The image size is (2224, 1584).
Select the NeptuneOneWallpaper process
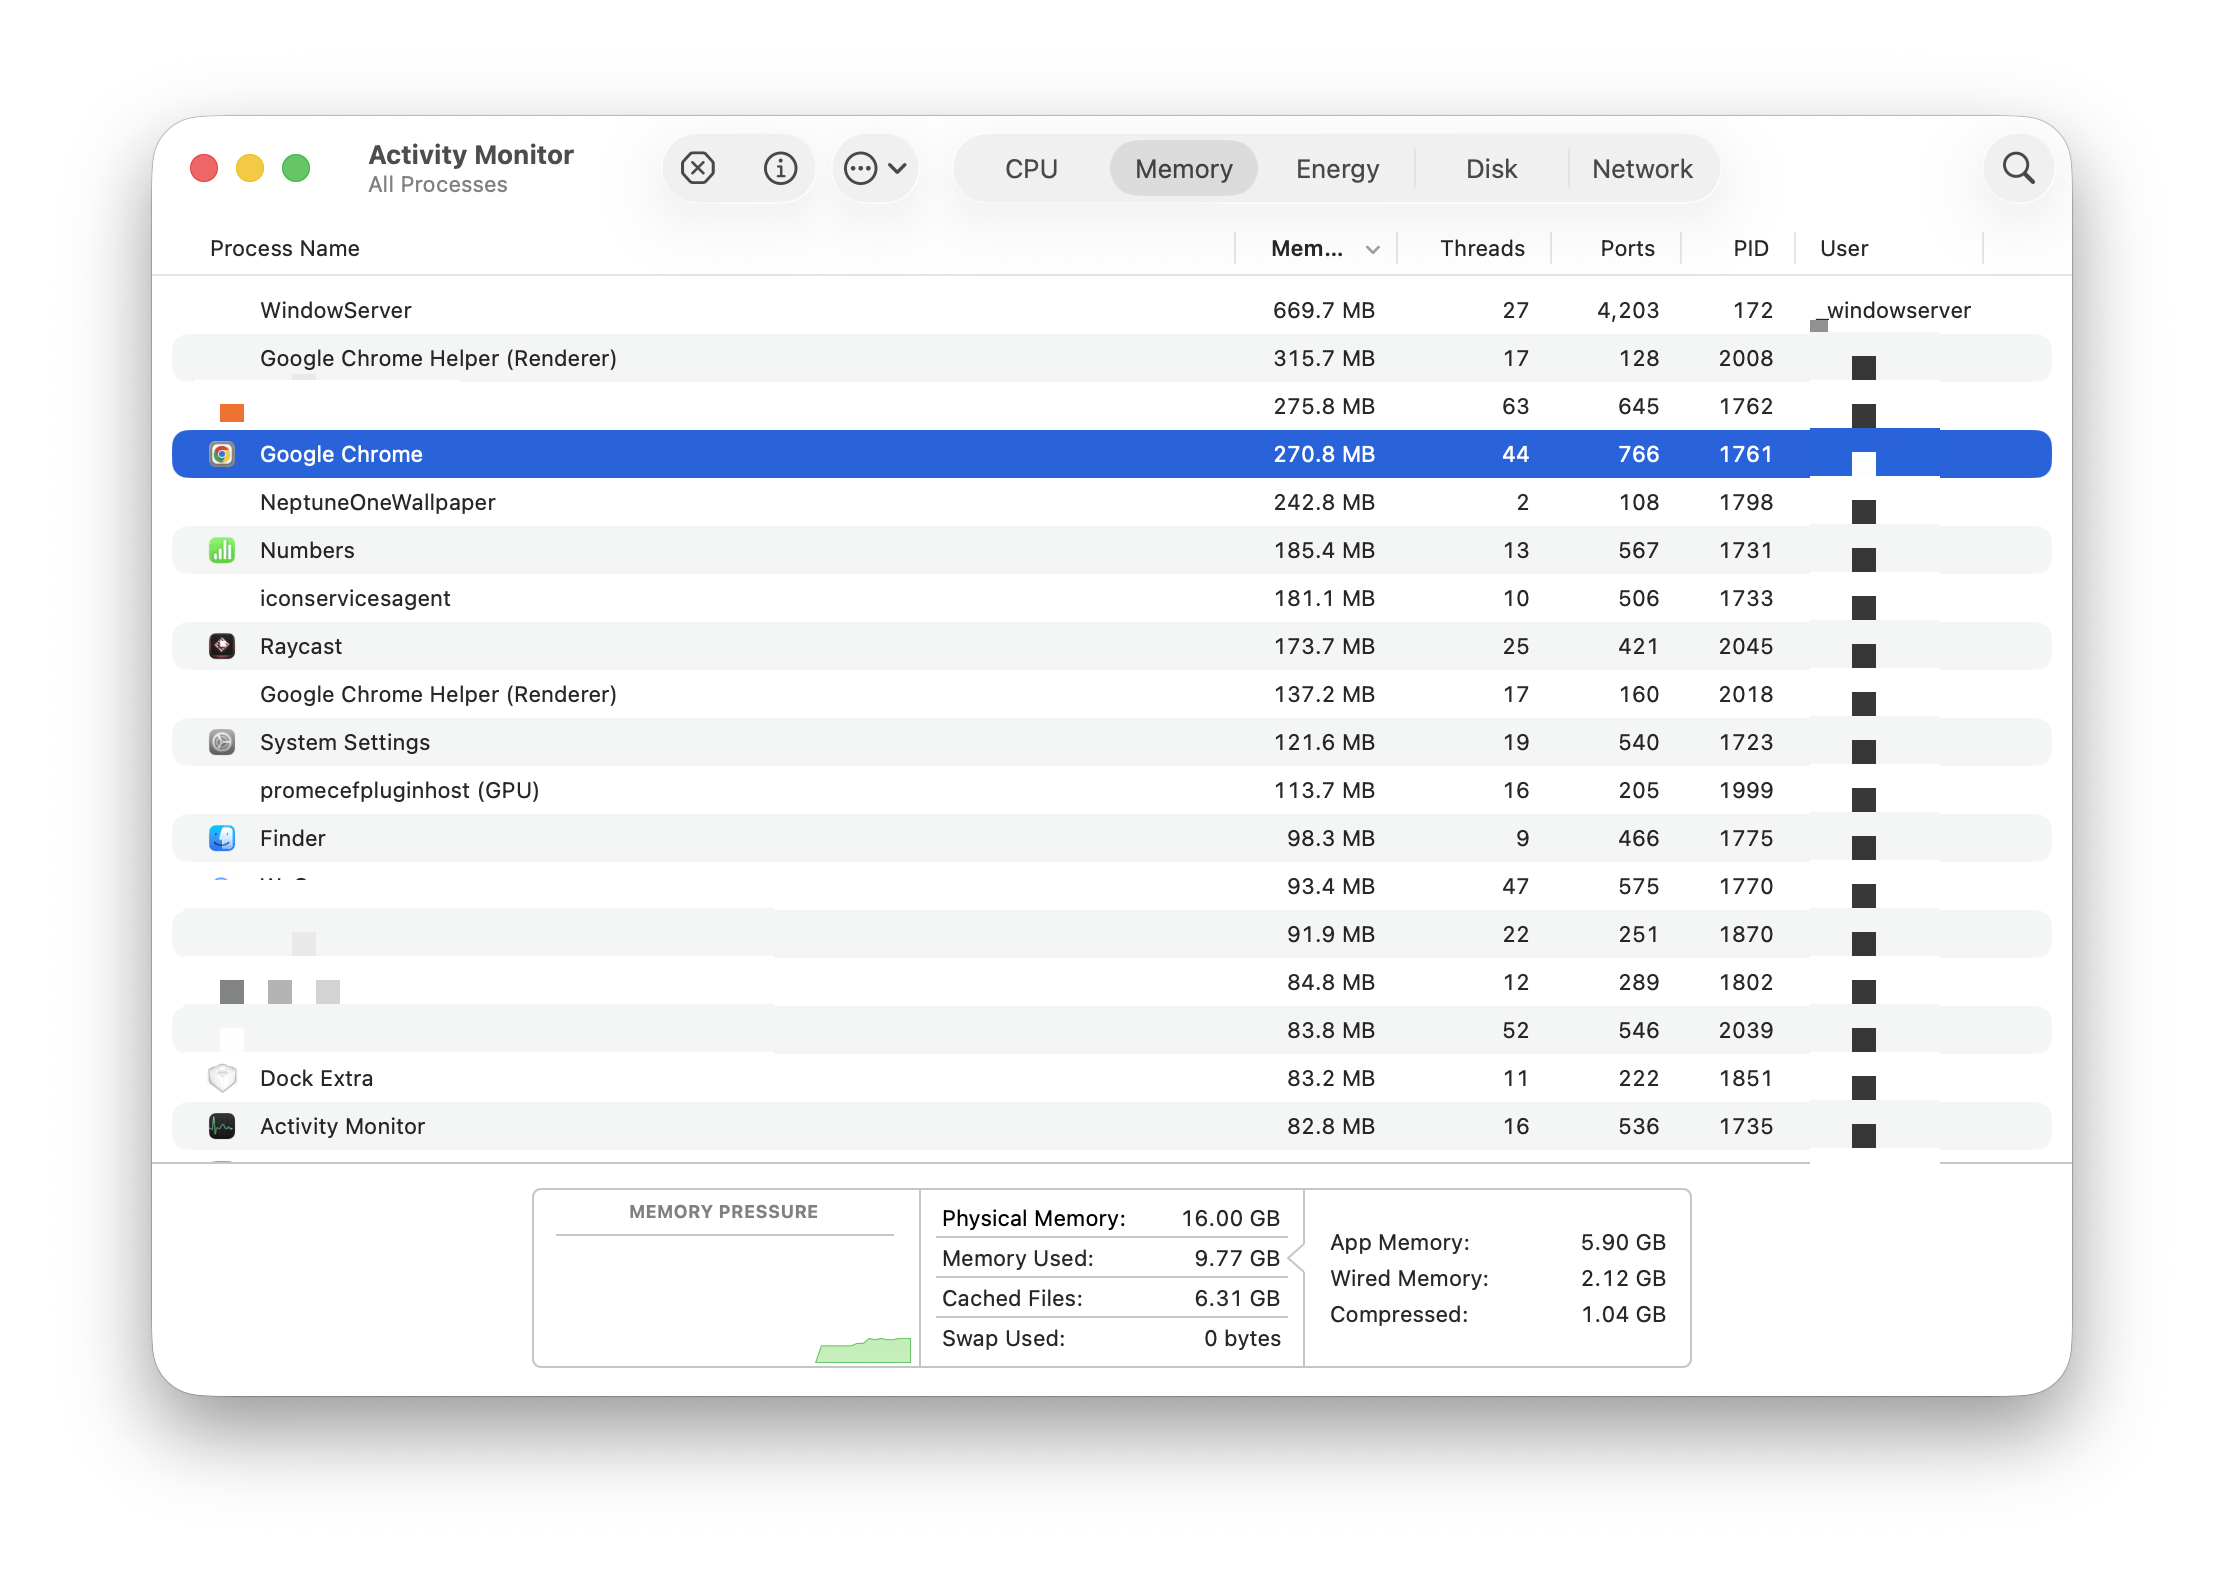(1112, 502)
